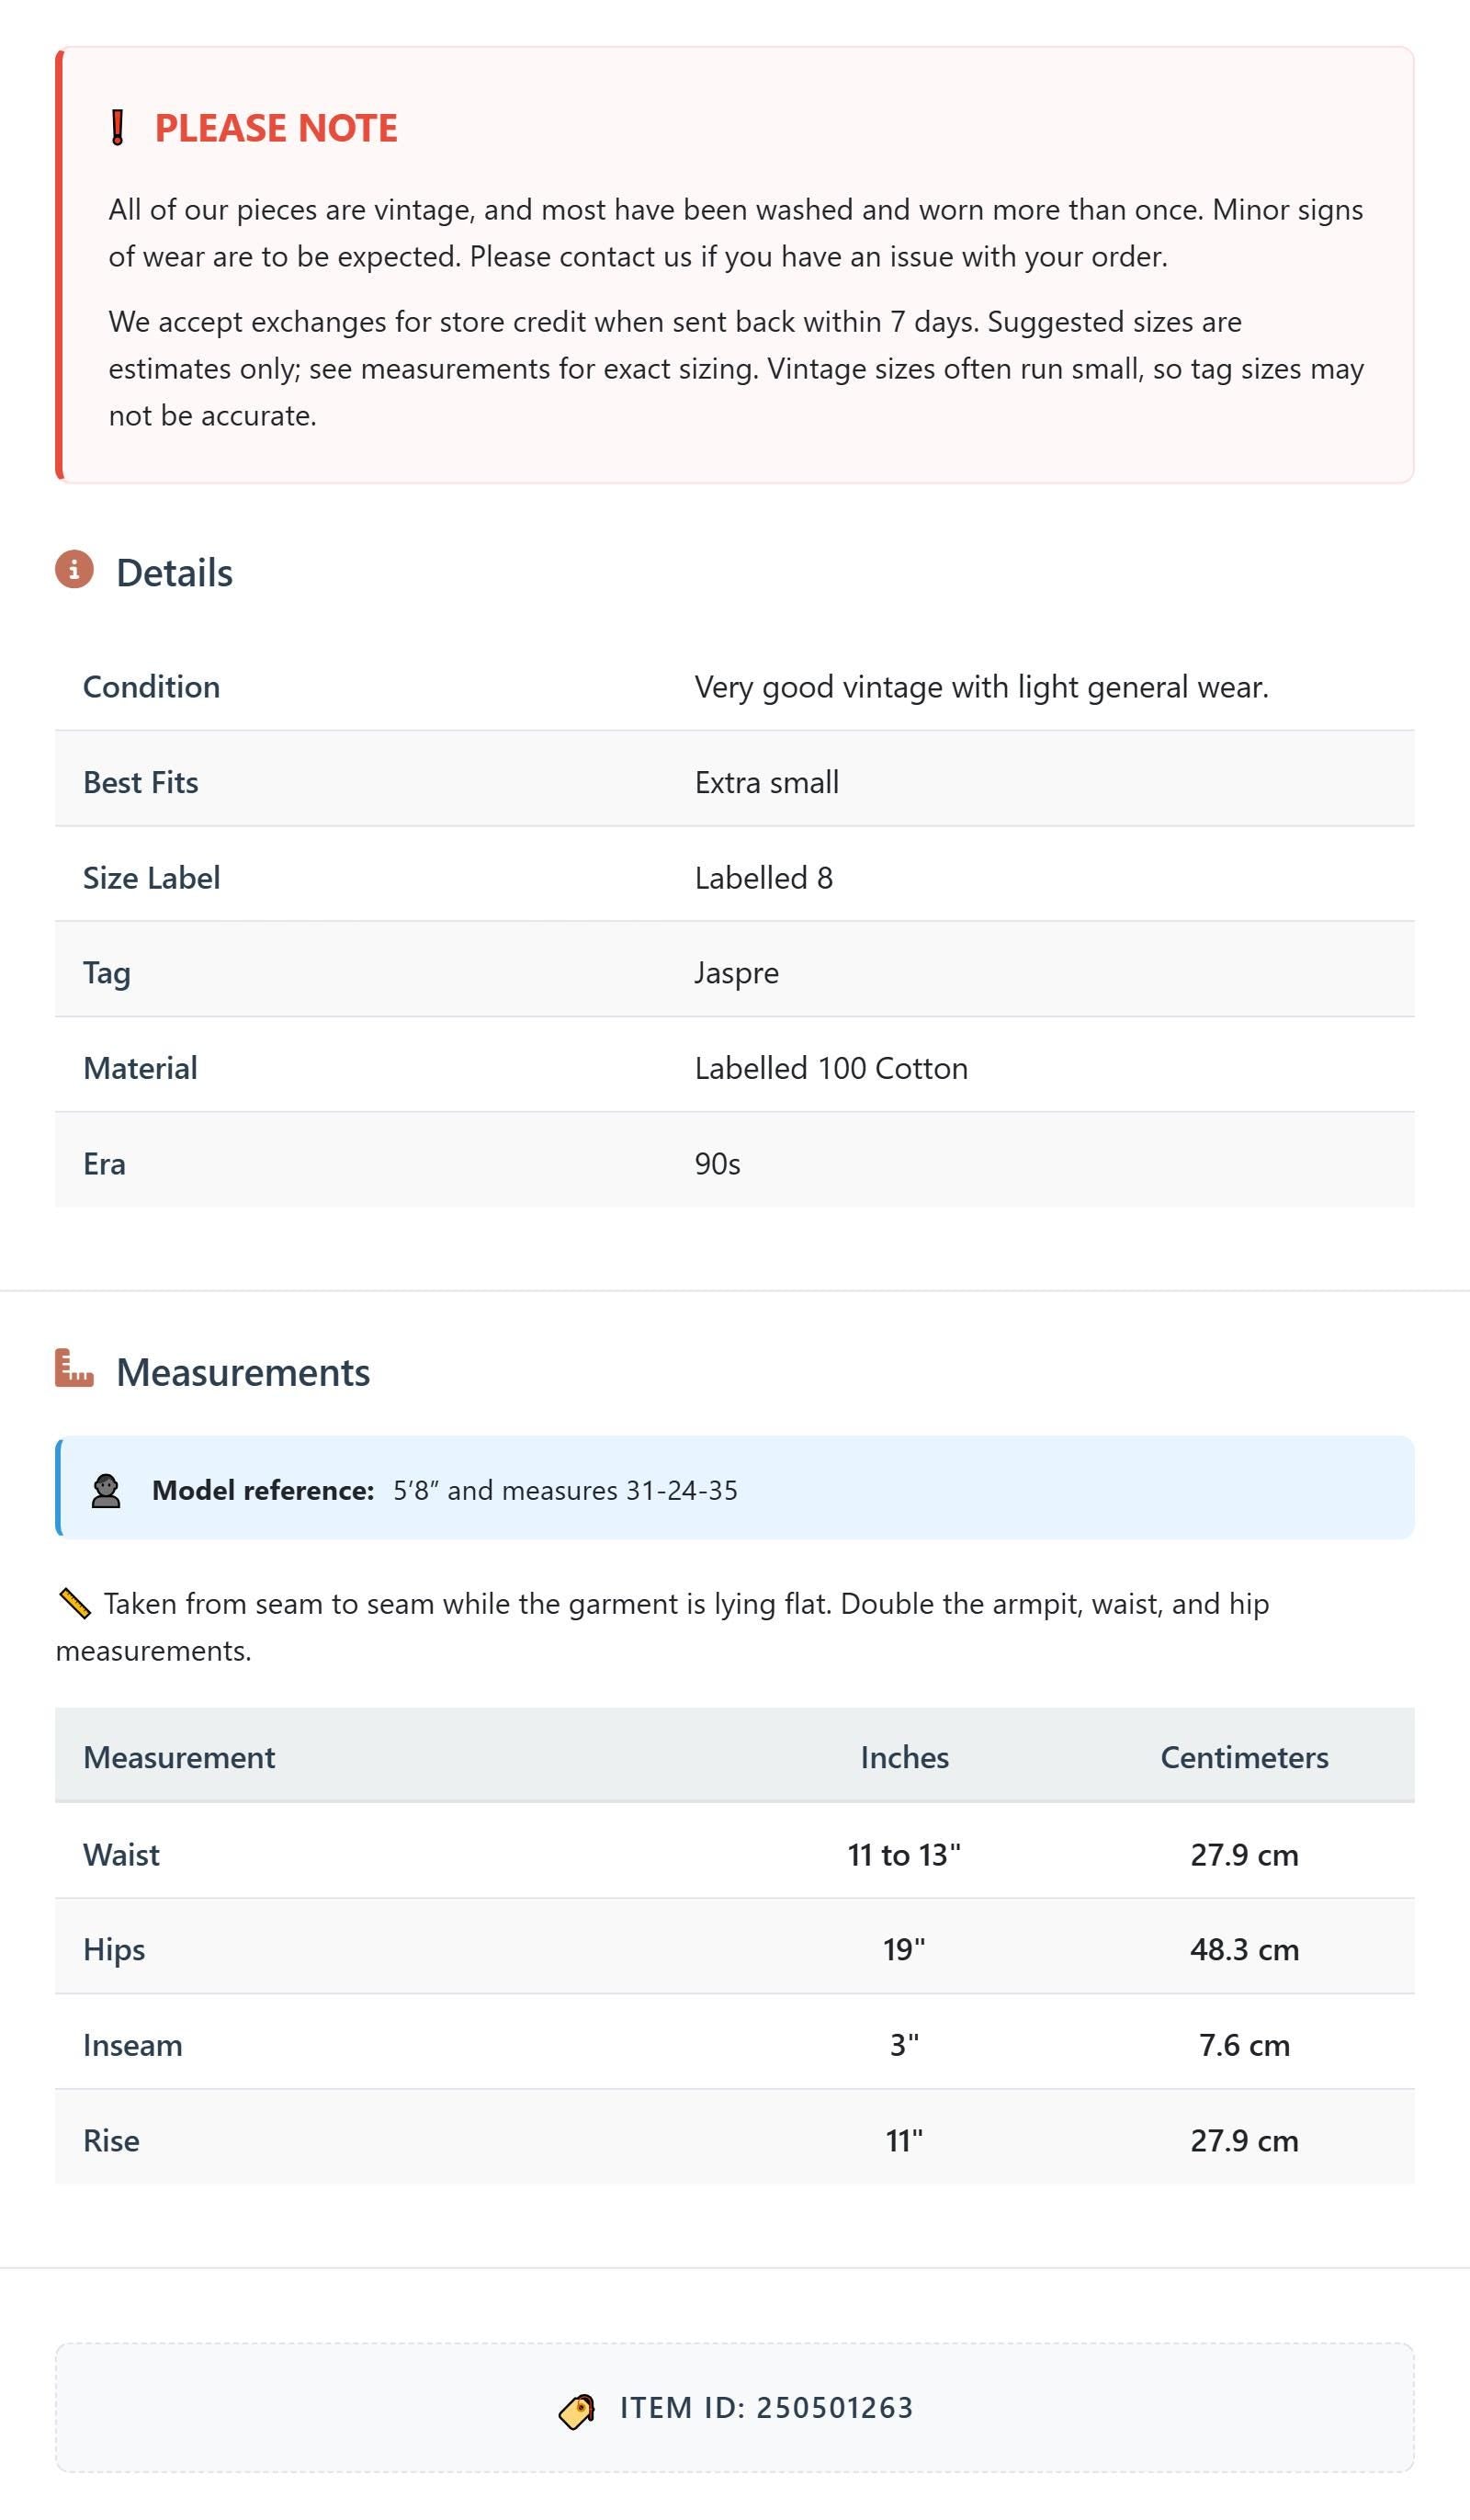The height and width of the screenshot is (2520, 1470).
Task: Click the Inches column header
Action: click(905, 1757)
